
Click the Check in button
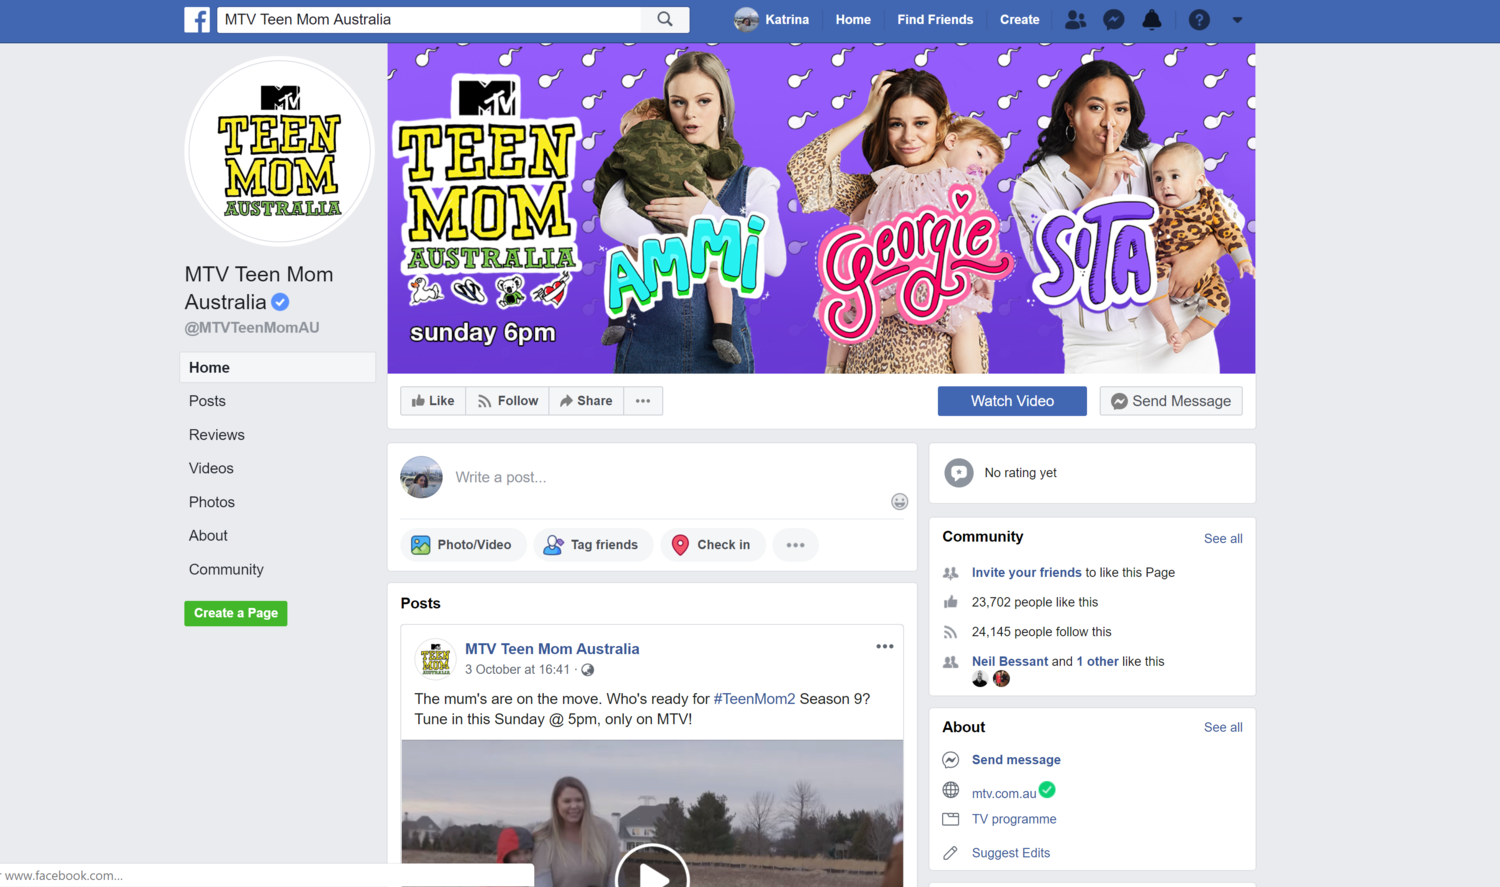712,545
